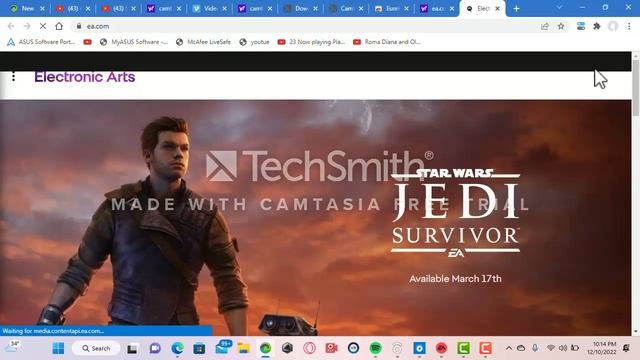Click the battery tray icon

coord(575,348)
